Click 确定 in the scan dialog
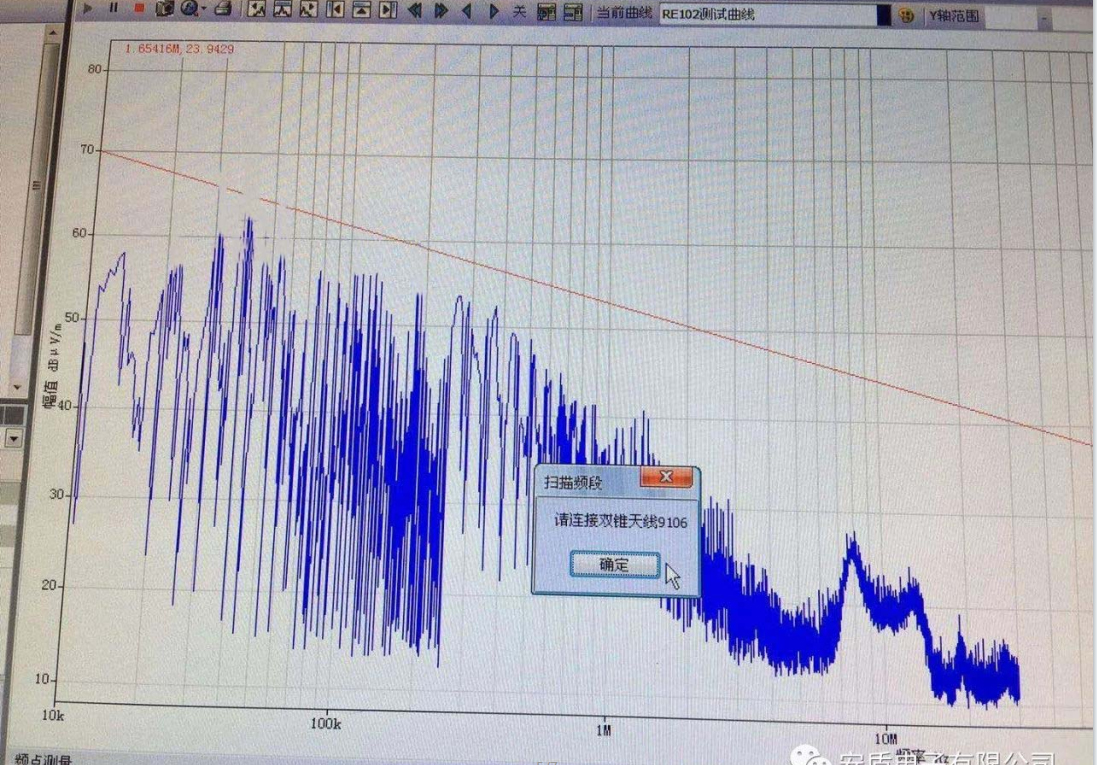Screen dimensions: 1097x765 click(614, 565)
